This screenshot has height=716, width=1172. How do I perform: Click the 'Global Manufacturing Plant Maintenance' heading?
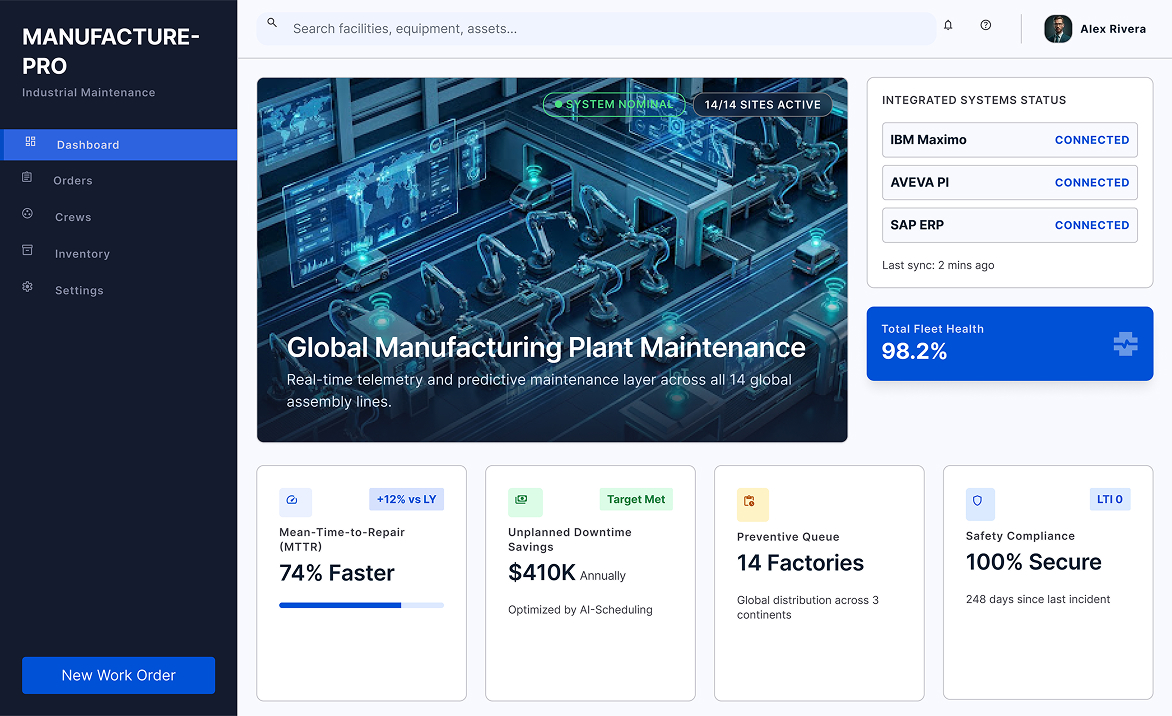click(546, 348)
